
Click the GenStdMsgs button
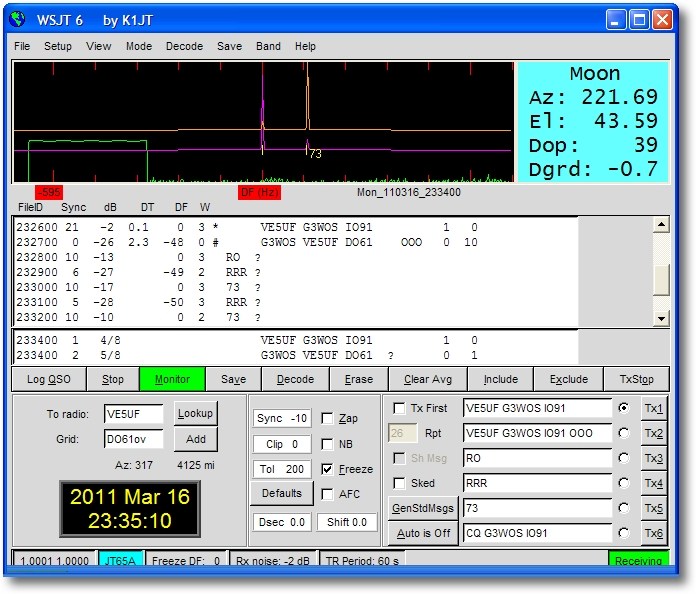[x=421, y=508]
